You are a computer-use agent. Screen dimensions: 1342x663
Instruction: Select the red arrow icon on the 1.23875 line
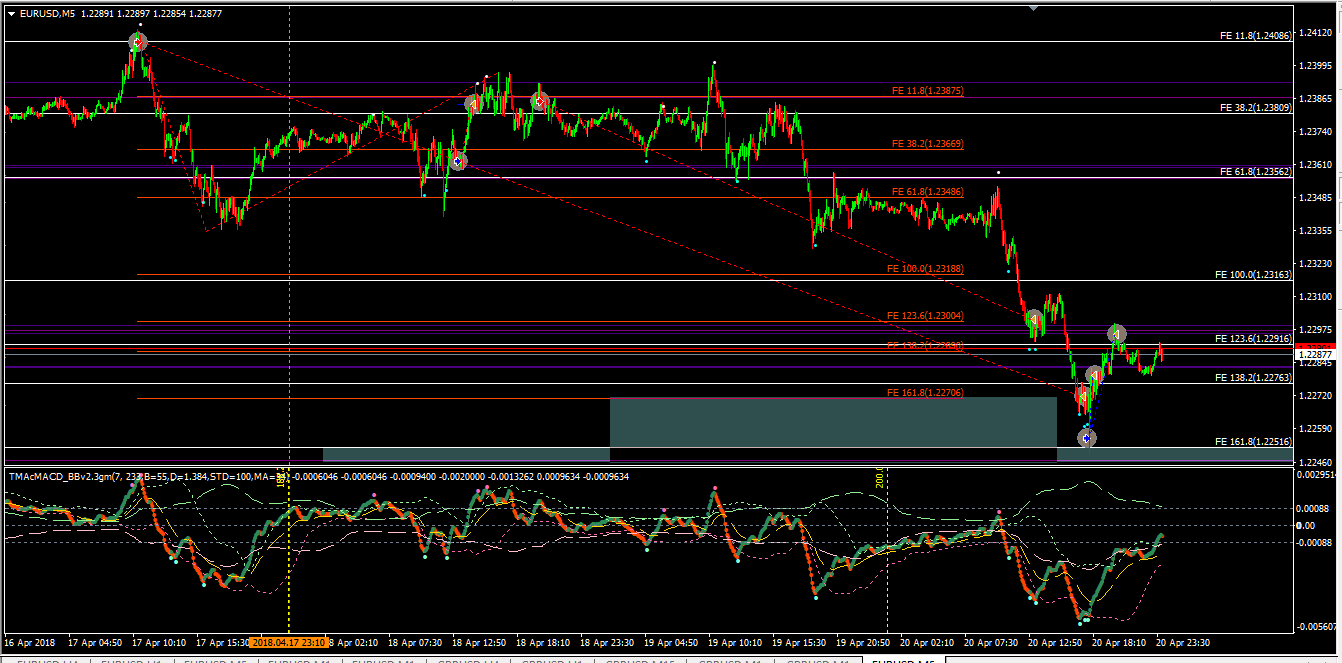[x=539, y=101]
